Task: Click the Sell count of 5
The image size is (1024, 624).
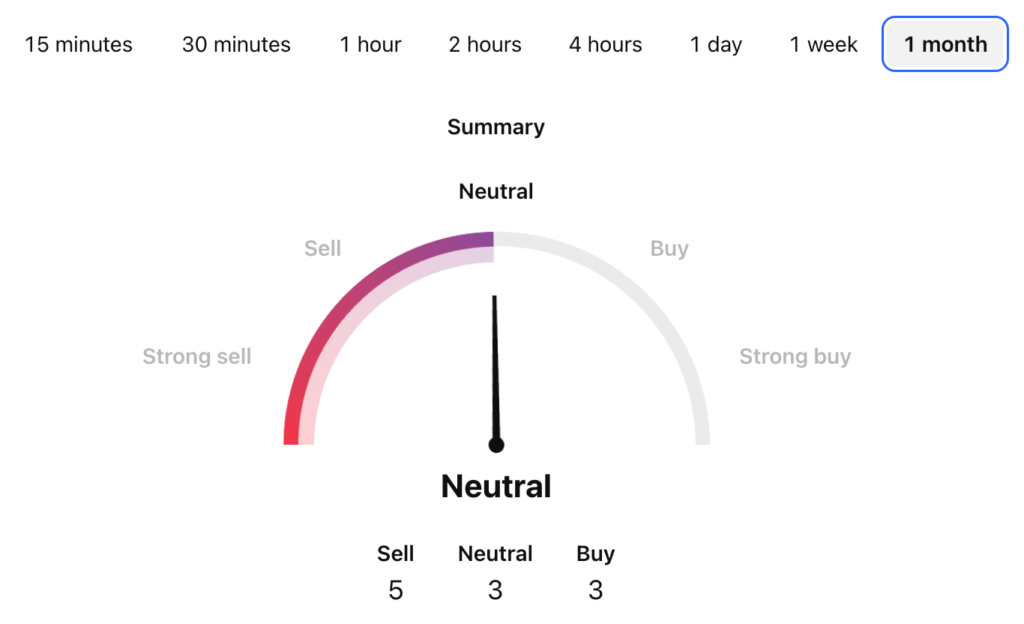Action: click(x=396, y=590)
